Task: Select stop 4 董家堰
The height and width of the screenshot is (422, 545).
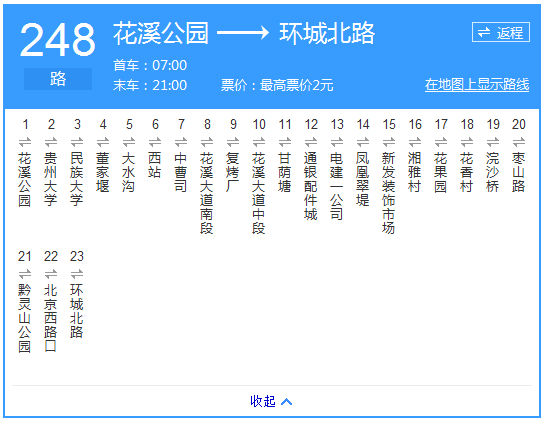Action: pyautogui.click(x=103, y=172)
